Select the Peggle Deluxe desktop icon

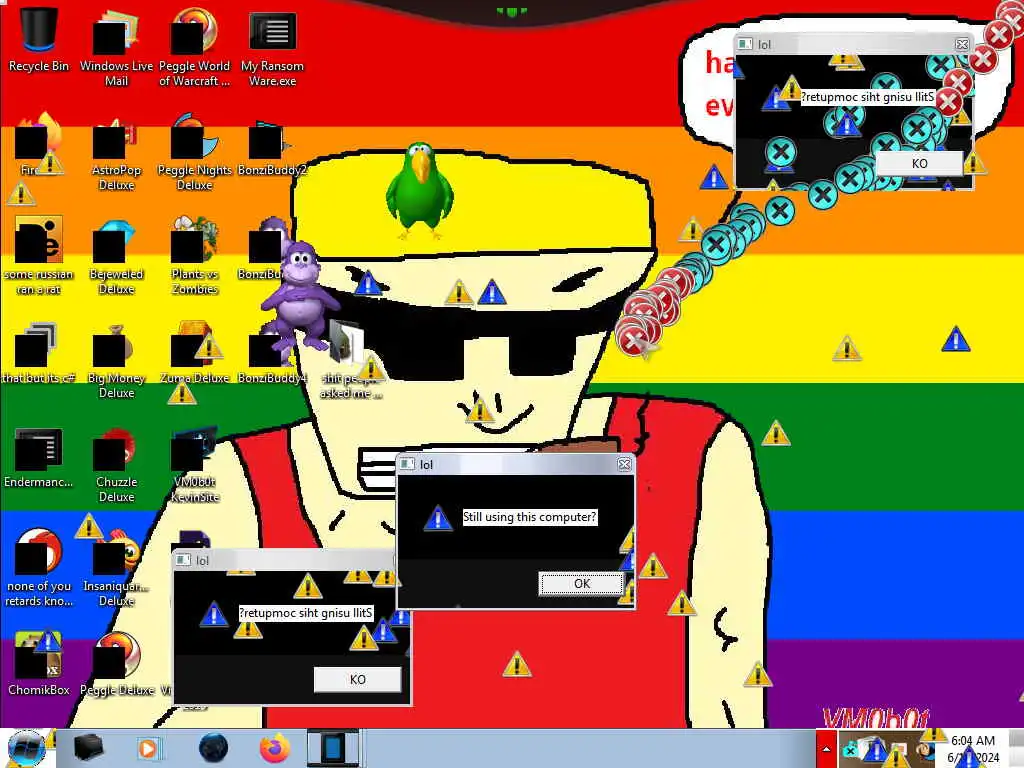116,664
